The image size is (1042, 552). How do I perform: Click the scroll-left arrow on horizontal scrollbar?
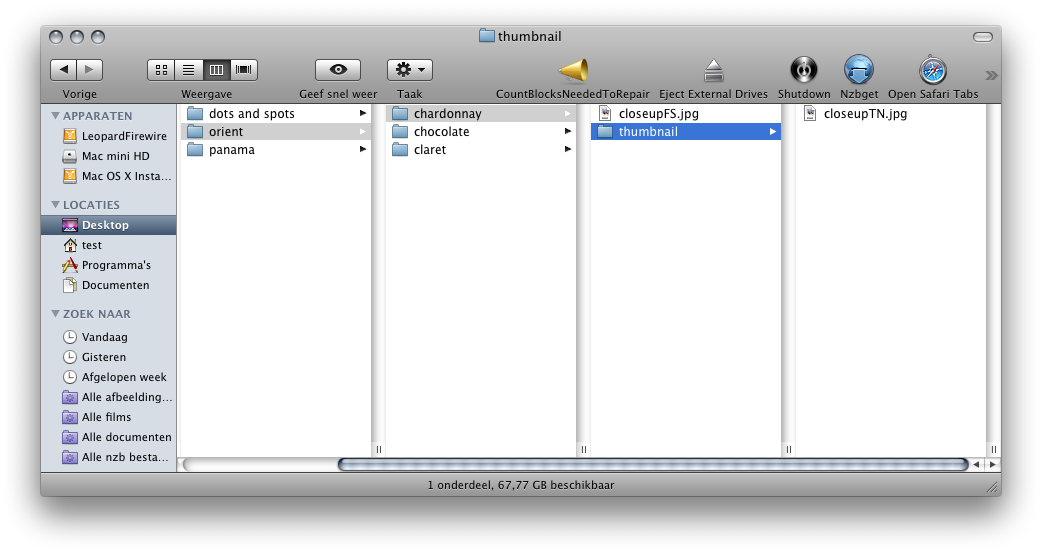tap(976, 464)
